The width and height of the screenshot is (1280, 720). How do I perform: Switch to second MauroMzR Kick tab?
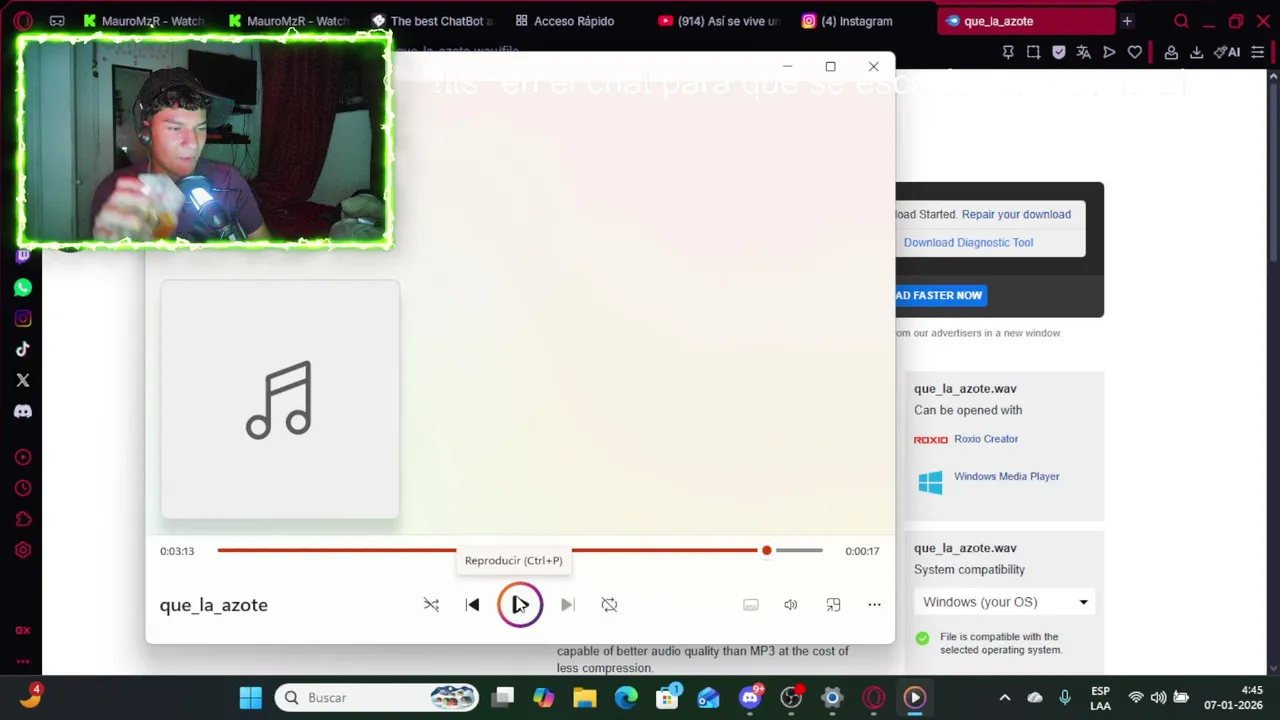coord(290,21)
